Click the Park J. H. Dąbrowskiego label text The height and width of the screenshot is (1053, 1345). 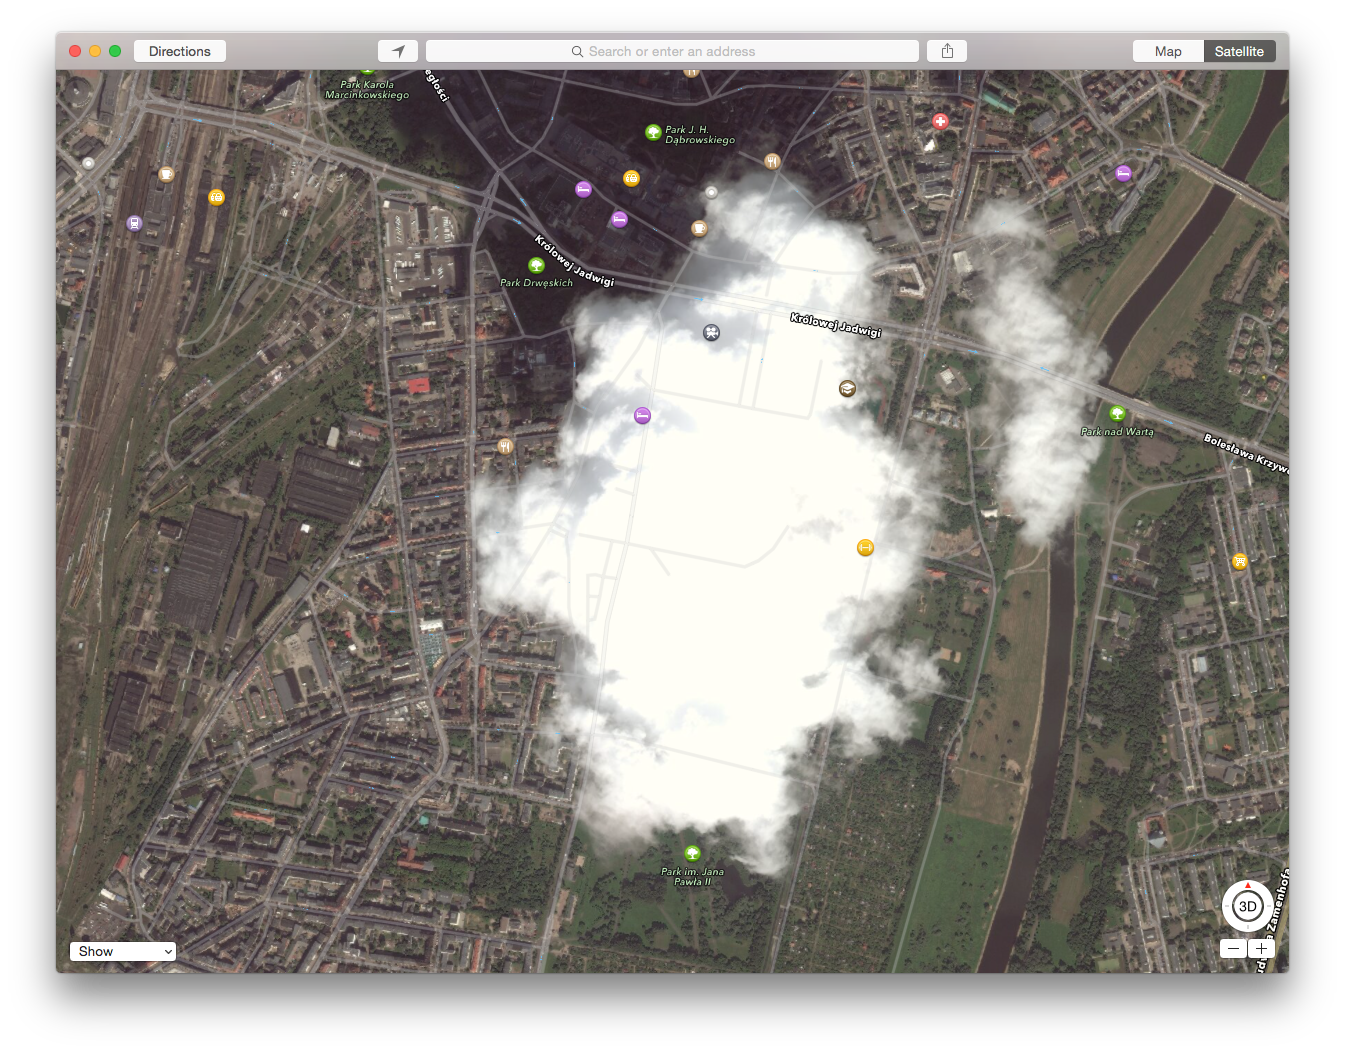(700, 135)
